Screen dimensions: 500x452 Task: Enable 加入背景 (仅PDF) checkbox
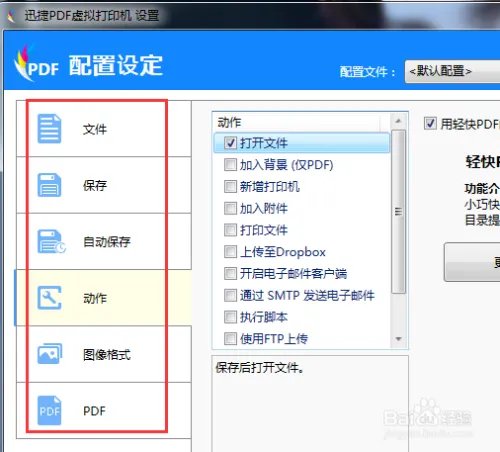(x=230, y=165)
